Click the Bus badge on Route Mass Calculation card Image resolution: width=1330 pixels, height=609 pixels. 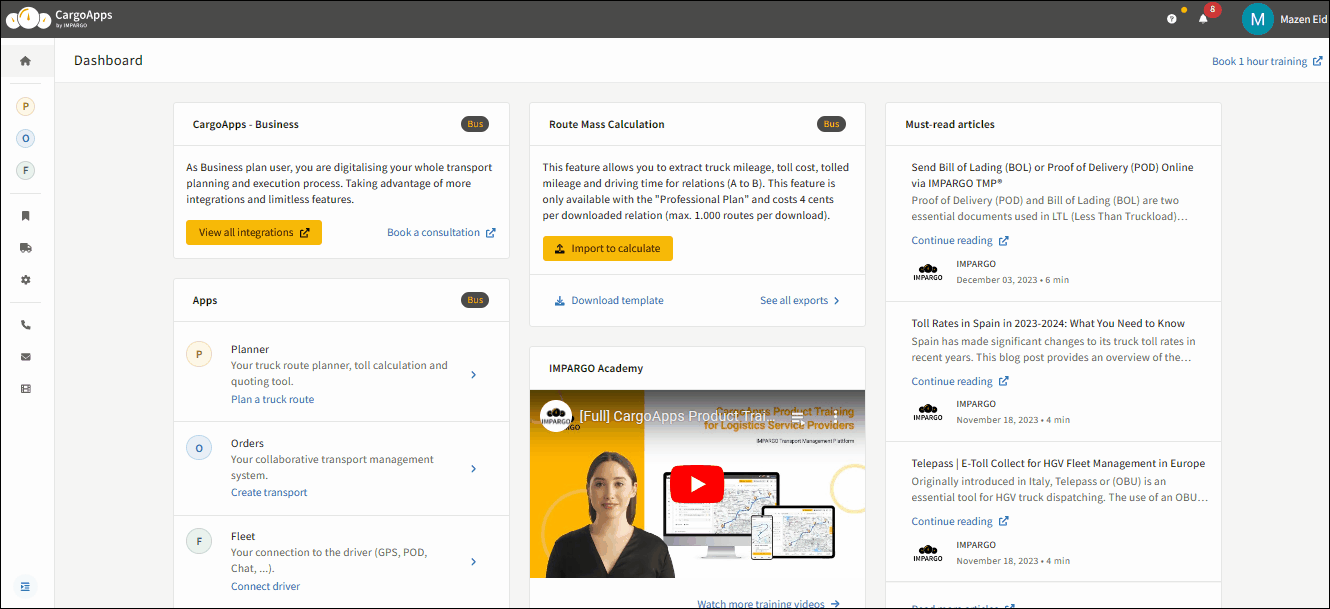pyautogui.click(x=831, y=125)
